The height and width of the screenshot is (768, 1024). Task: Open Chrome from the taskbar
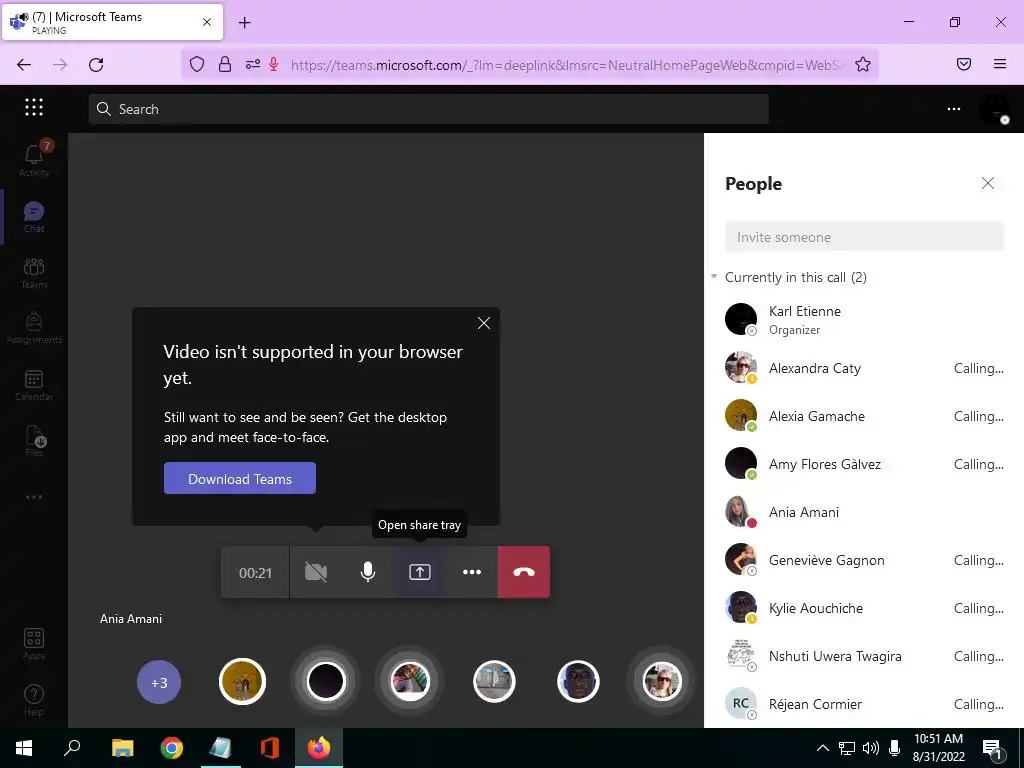(172, 748)
